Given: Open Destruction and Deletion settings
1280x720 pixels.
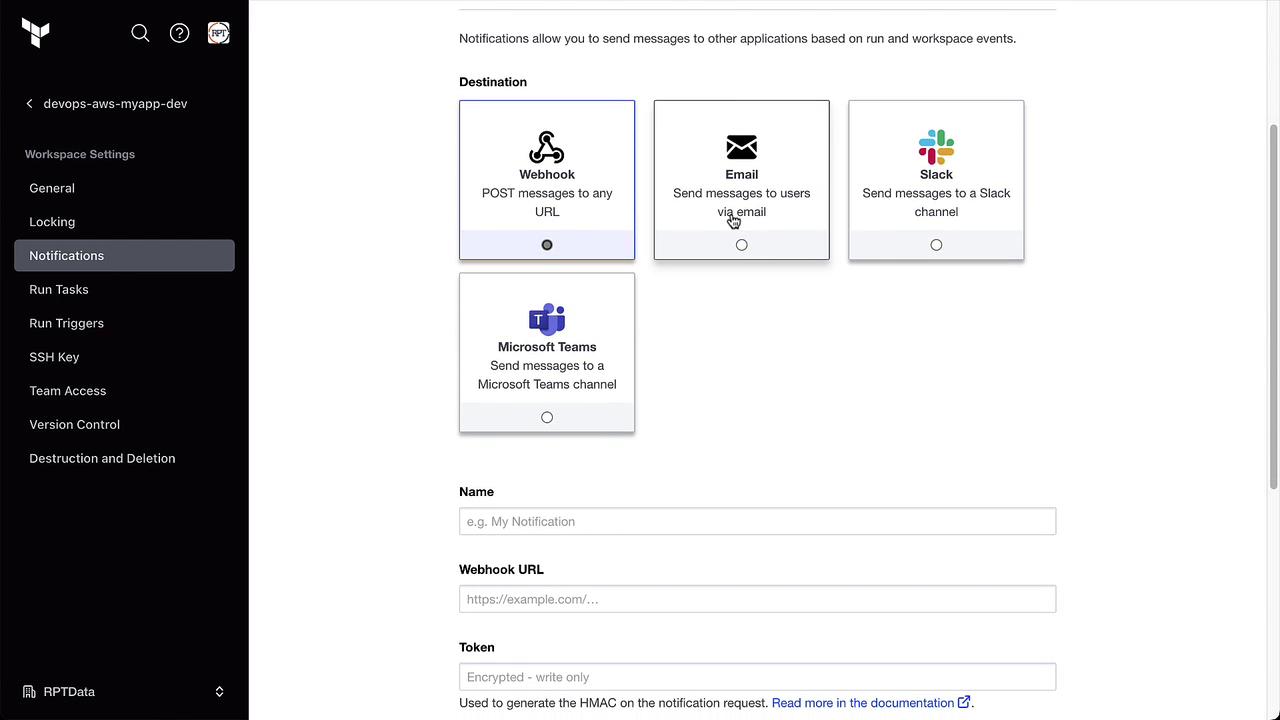Looking at the screenshot, I should [102, 458].
